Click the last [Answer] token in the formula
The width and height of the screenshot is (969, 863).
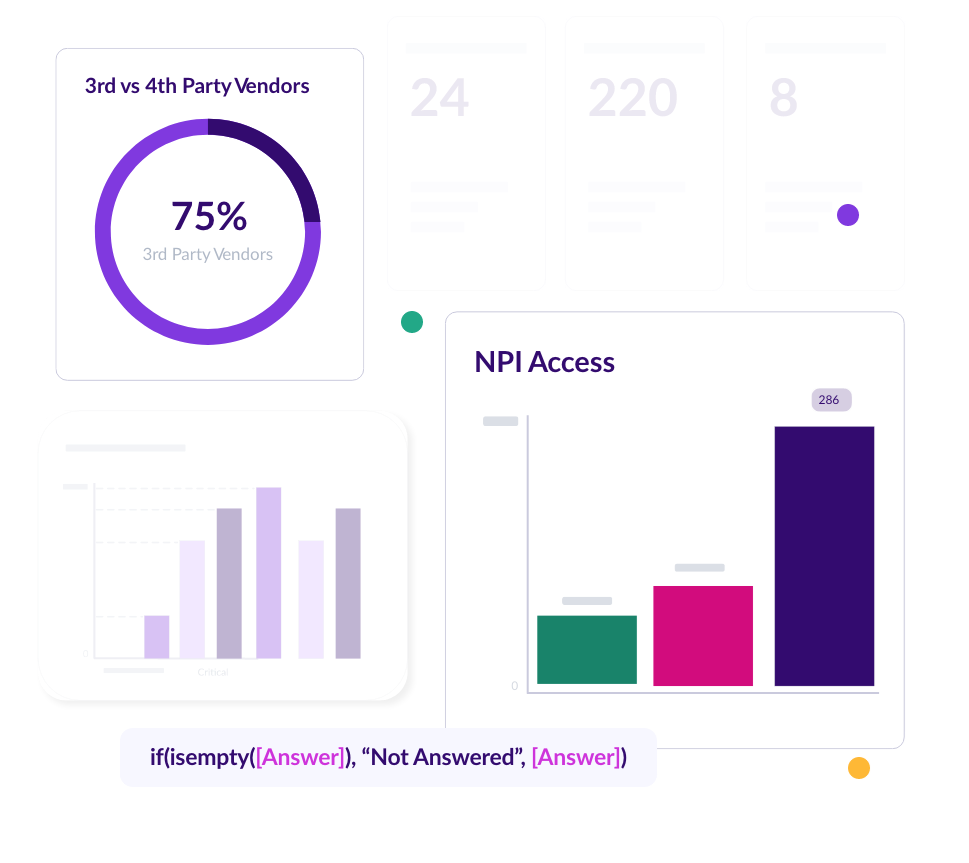tap(575, 757)
